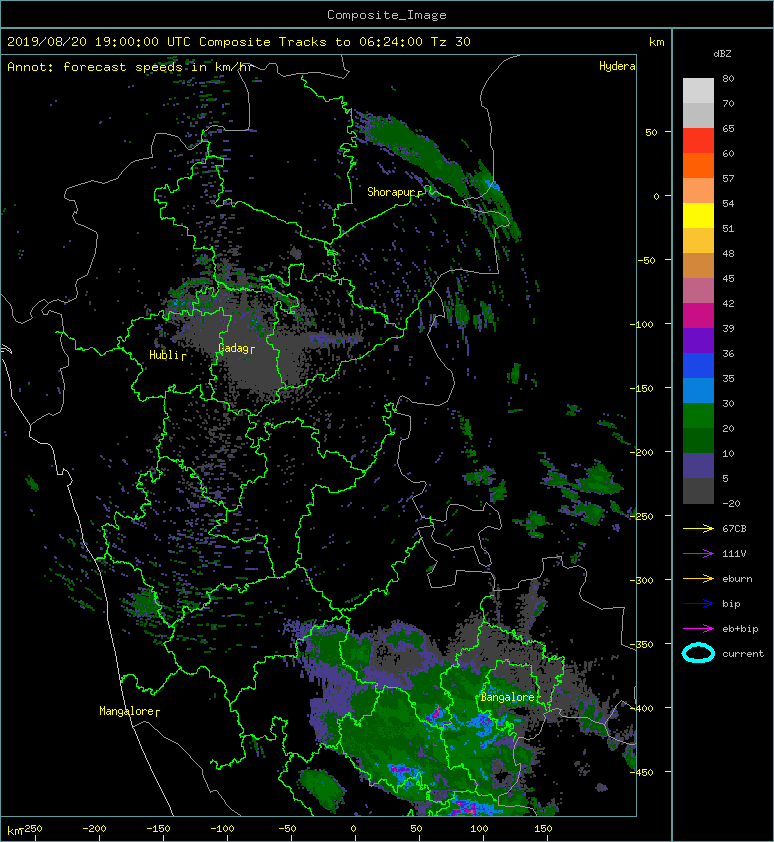Click the yellow 67CB track arrow in legend

[698, 529]
